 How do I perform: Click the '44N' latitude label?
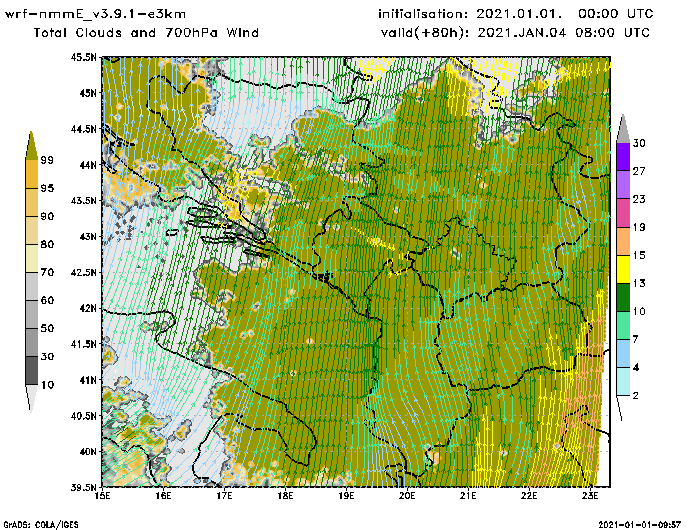pyautogui.click(x=88, y=165)
